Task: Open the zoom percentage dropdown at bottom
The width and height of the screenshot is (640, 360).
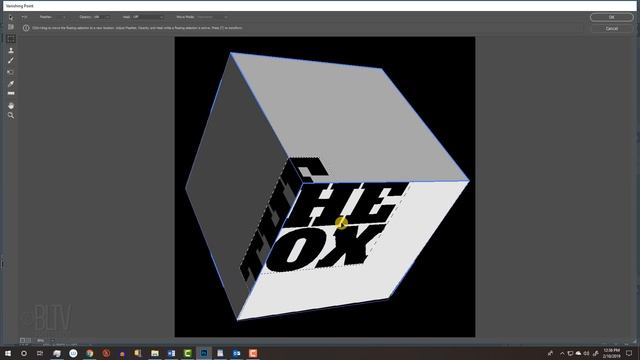Action: [x=52, y=340]
